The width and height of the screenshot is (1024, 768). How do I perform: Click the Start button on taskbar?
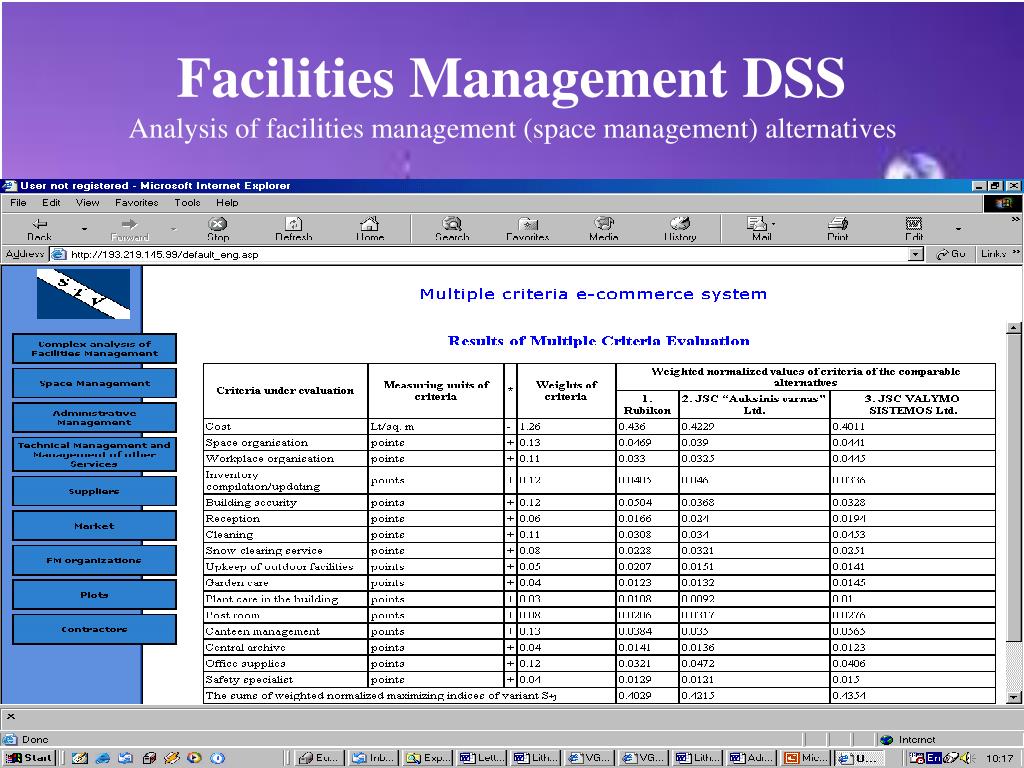[29, 758]
